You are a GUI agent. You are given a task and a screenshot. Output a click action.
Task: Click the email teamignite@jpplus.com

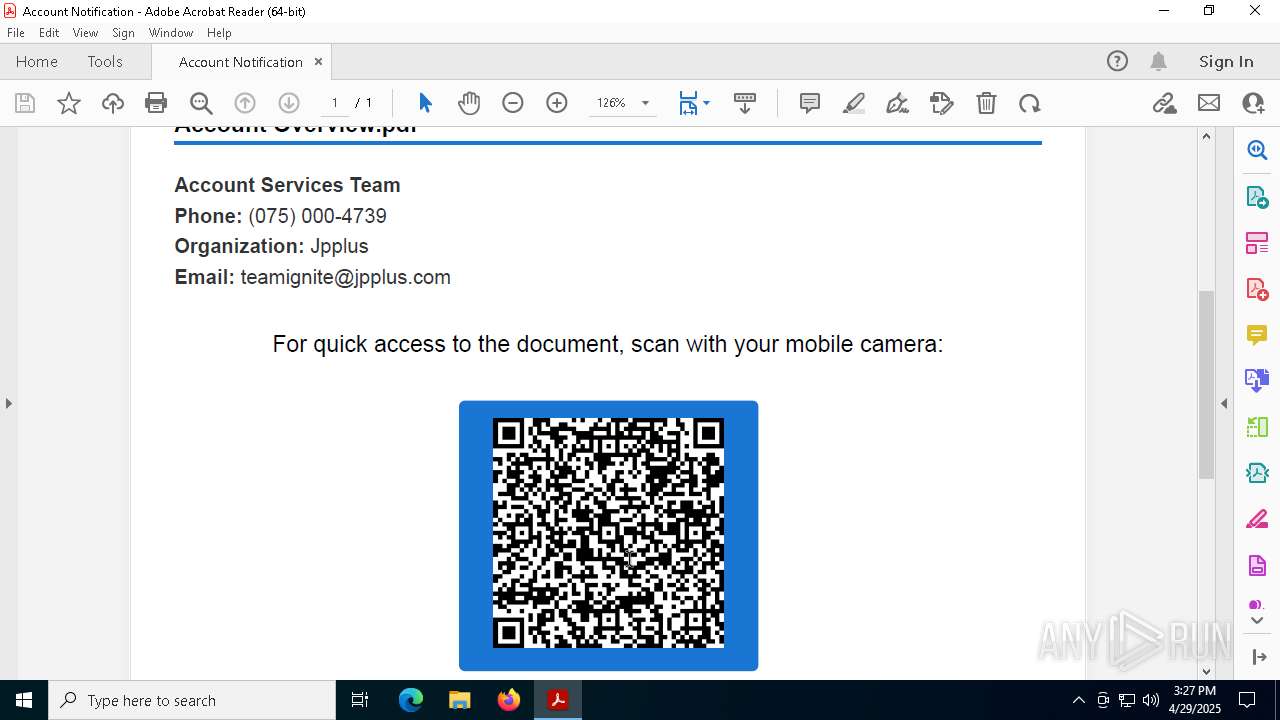coord(346,277)
